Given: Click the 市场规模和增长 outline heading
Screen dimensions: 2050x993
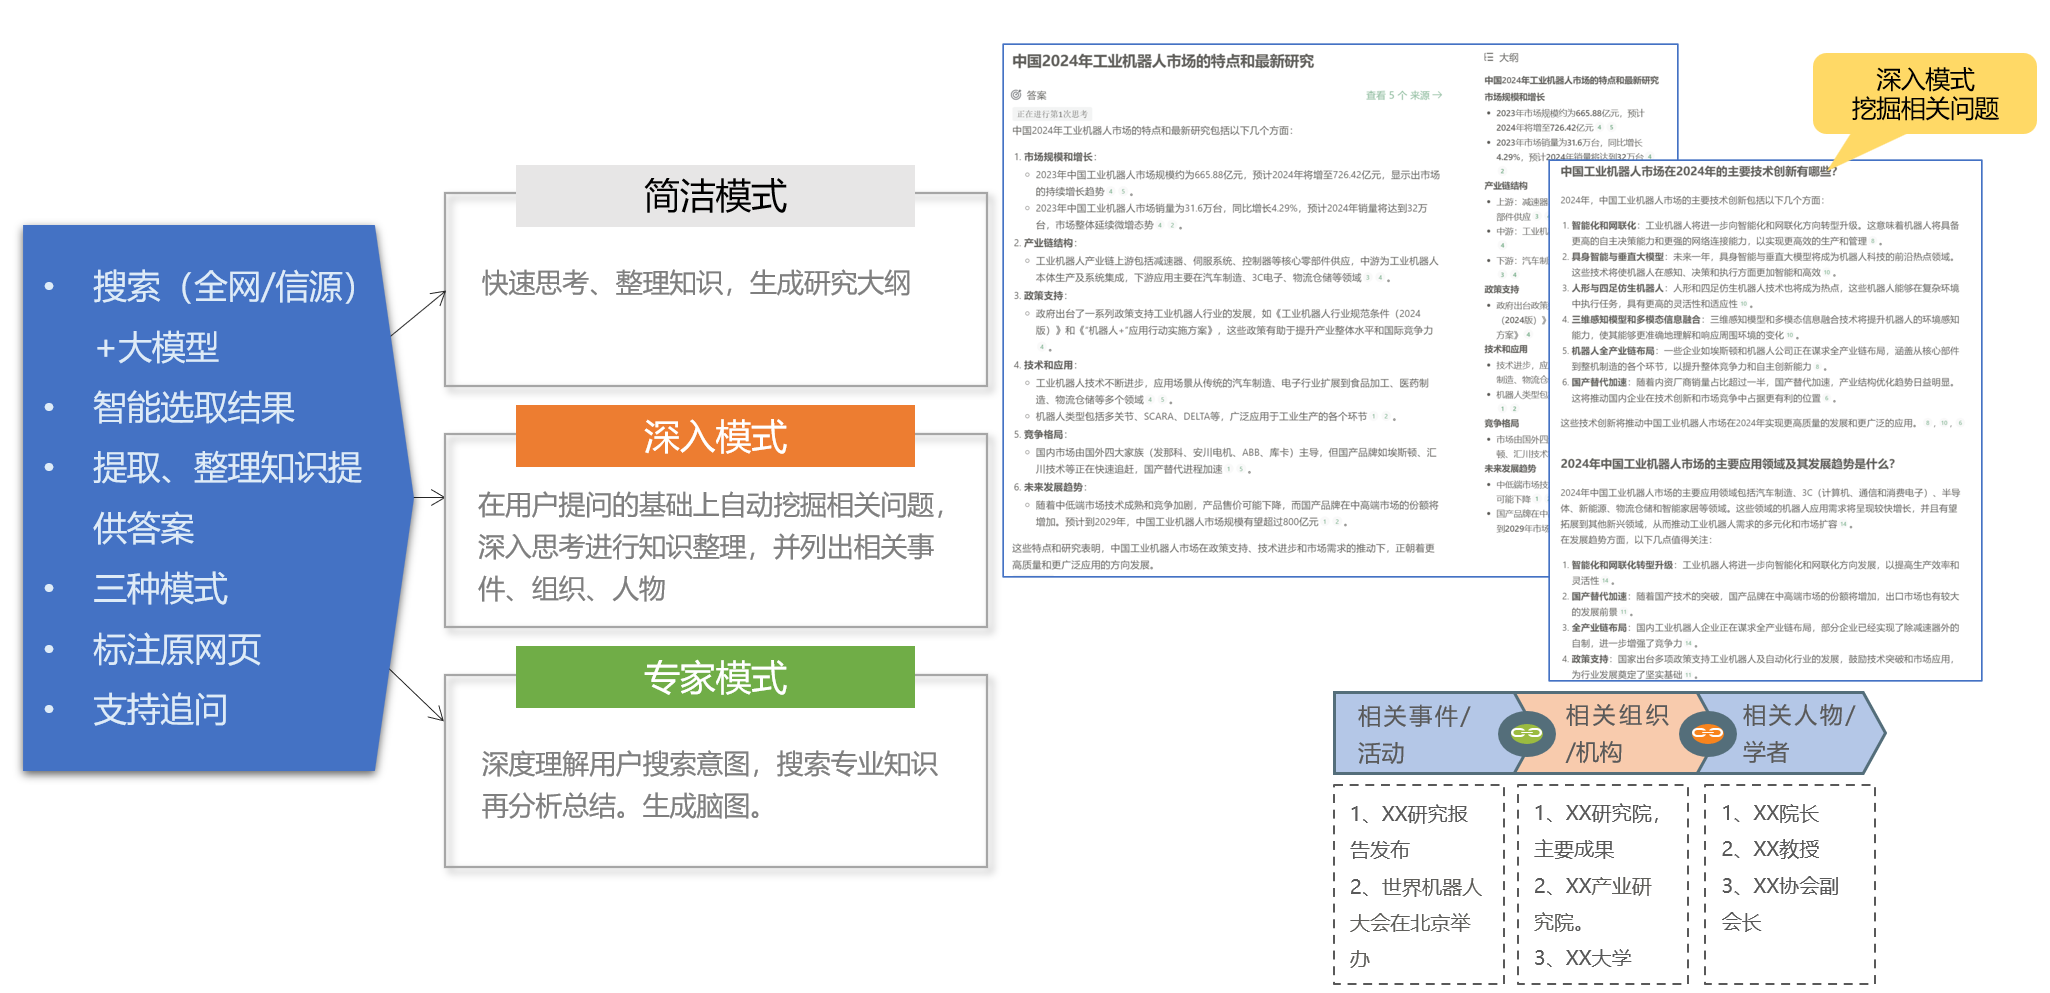Looking at the screenshot, I should [x=1514, y=97].
